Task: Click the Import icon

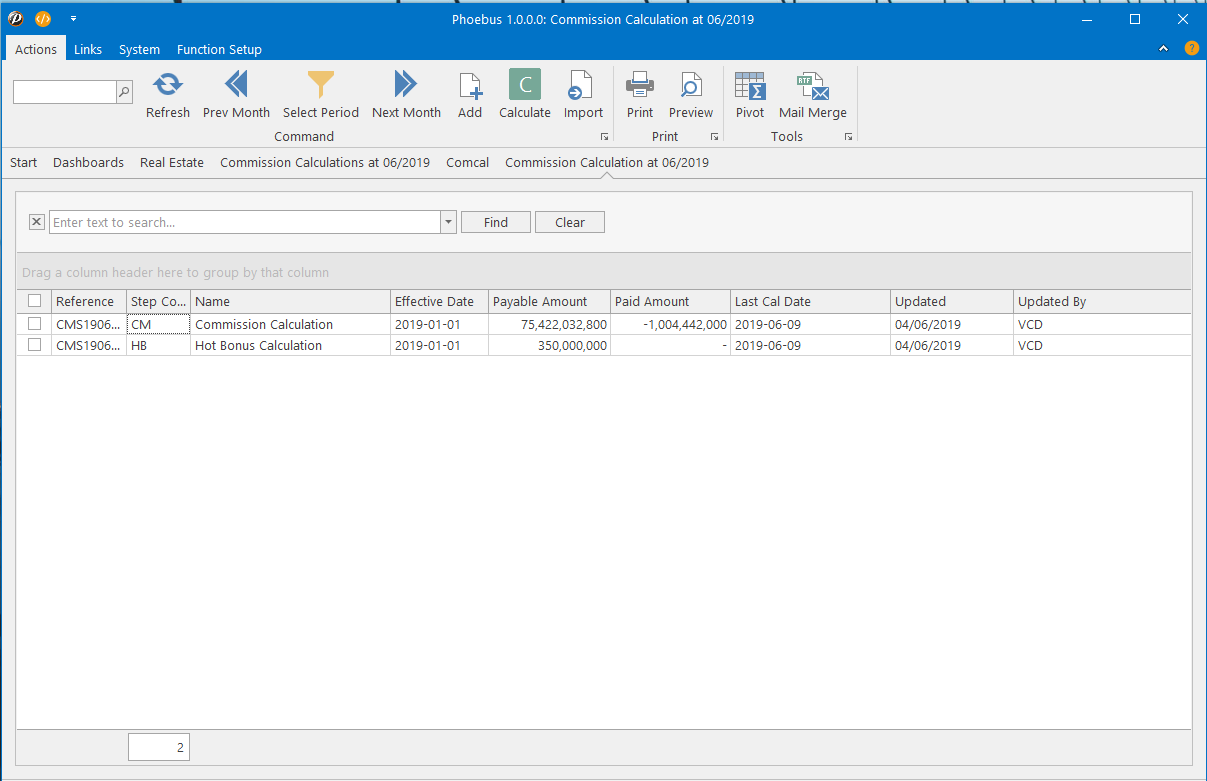Action: click(x=583, y=85)
